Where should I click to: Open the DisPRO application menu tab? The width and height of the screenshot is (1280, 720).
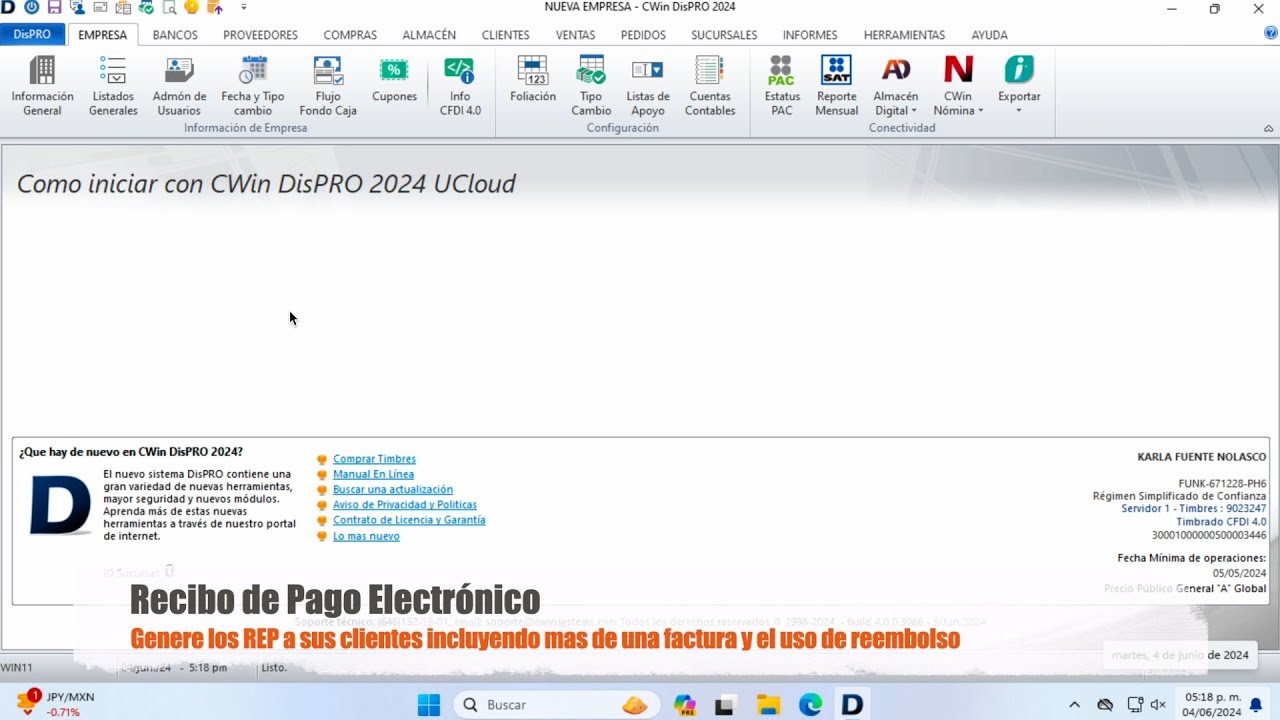point(32,35)
